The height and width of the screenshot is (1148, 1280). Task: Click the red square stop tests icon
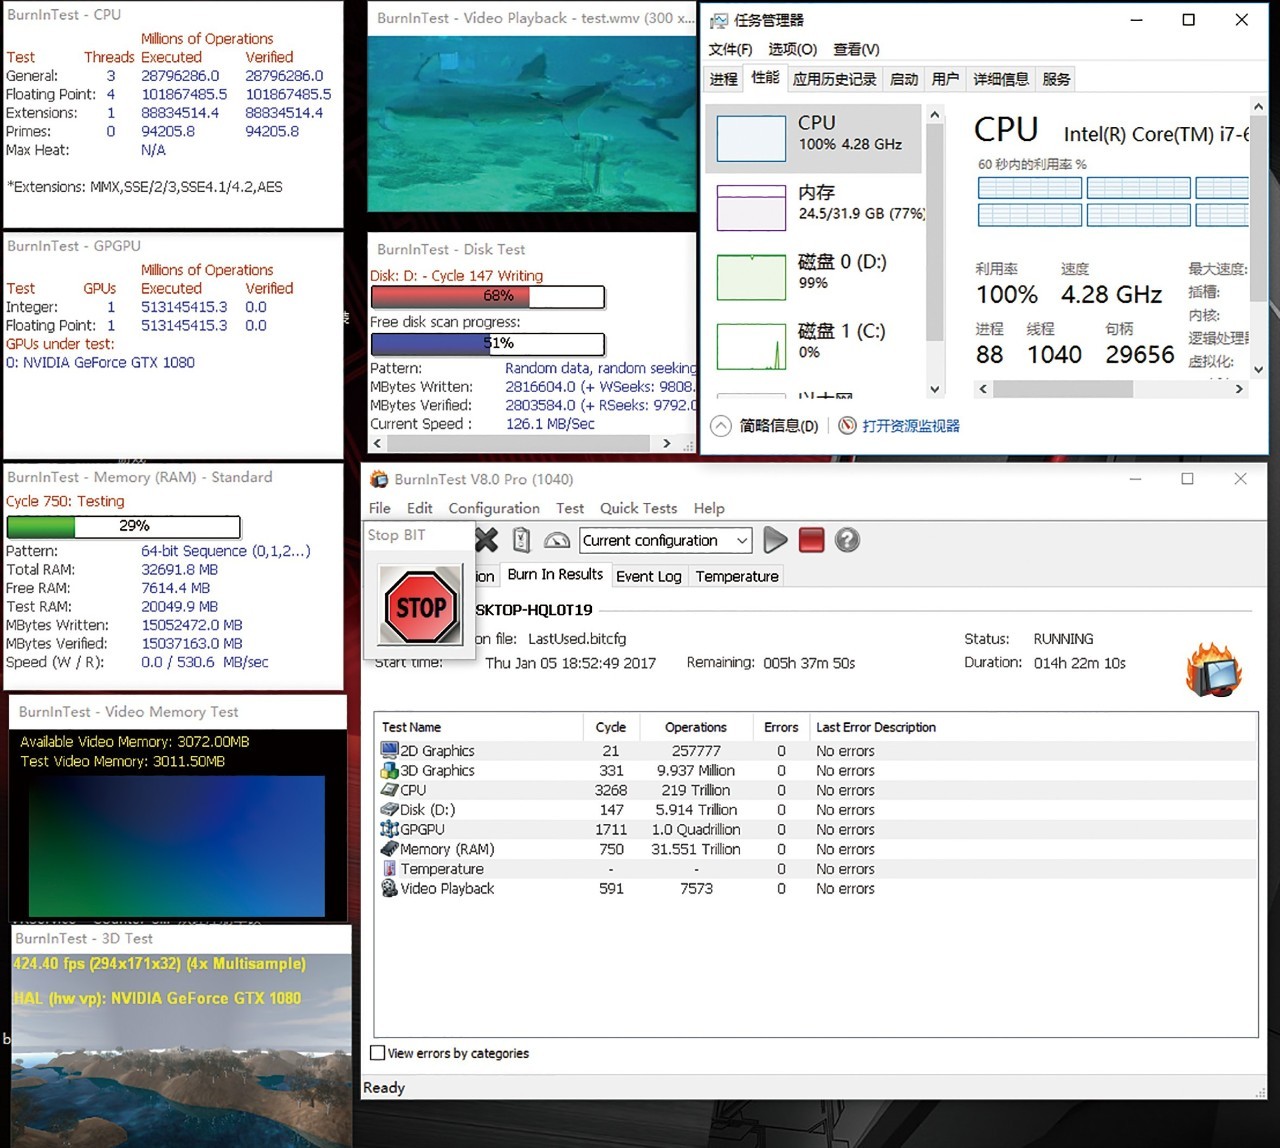click(811, 541)
